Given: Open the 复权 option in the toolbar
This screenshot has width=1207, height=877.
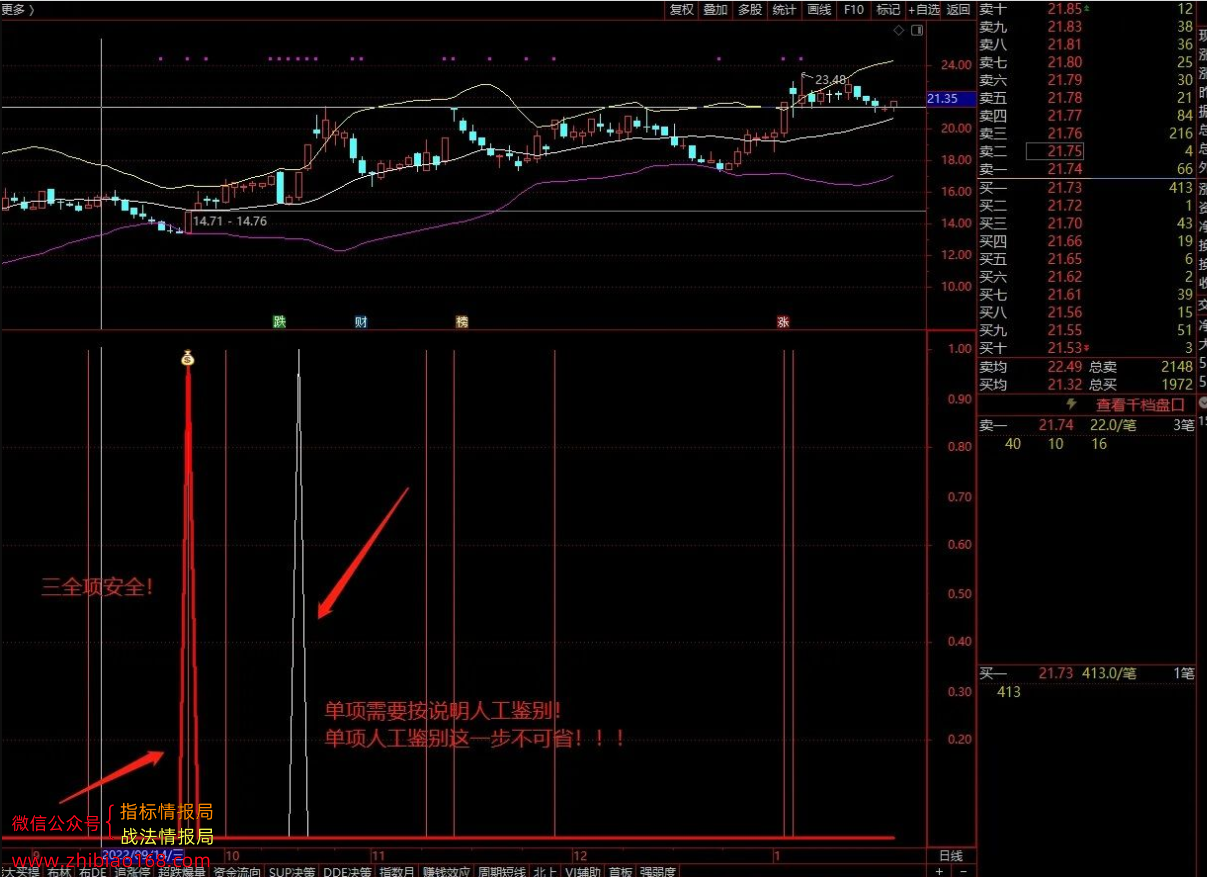Looking at the screenshot, I should [x=681, y=9].
